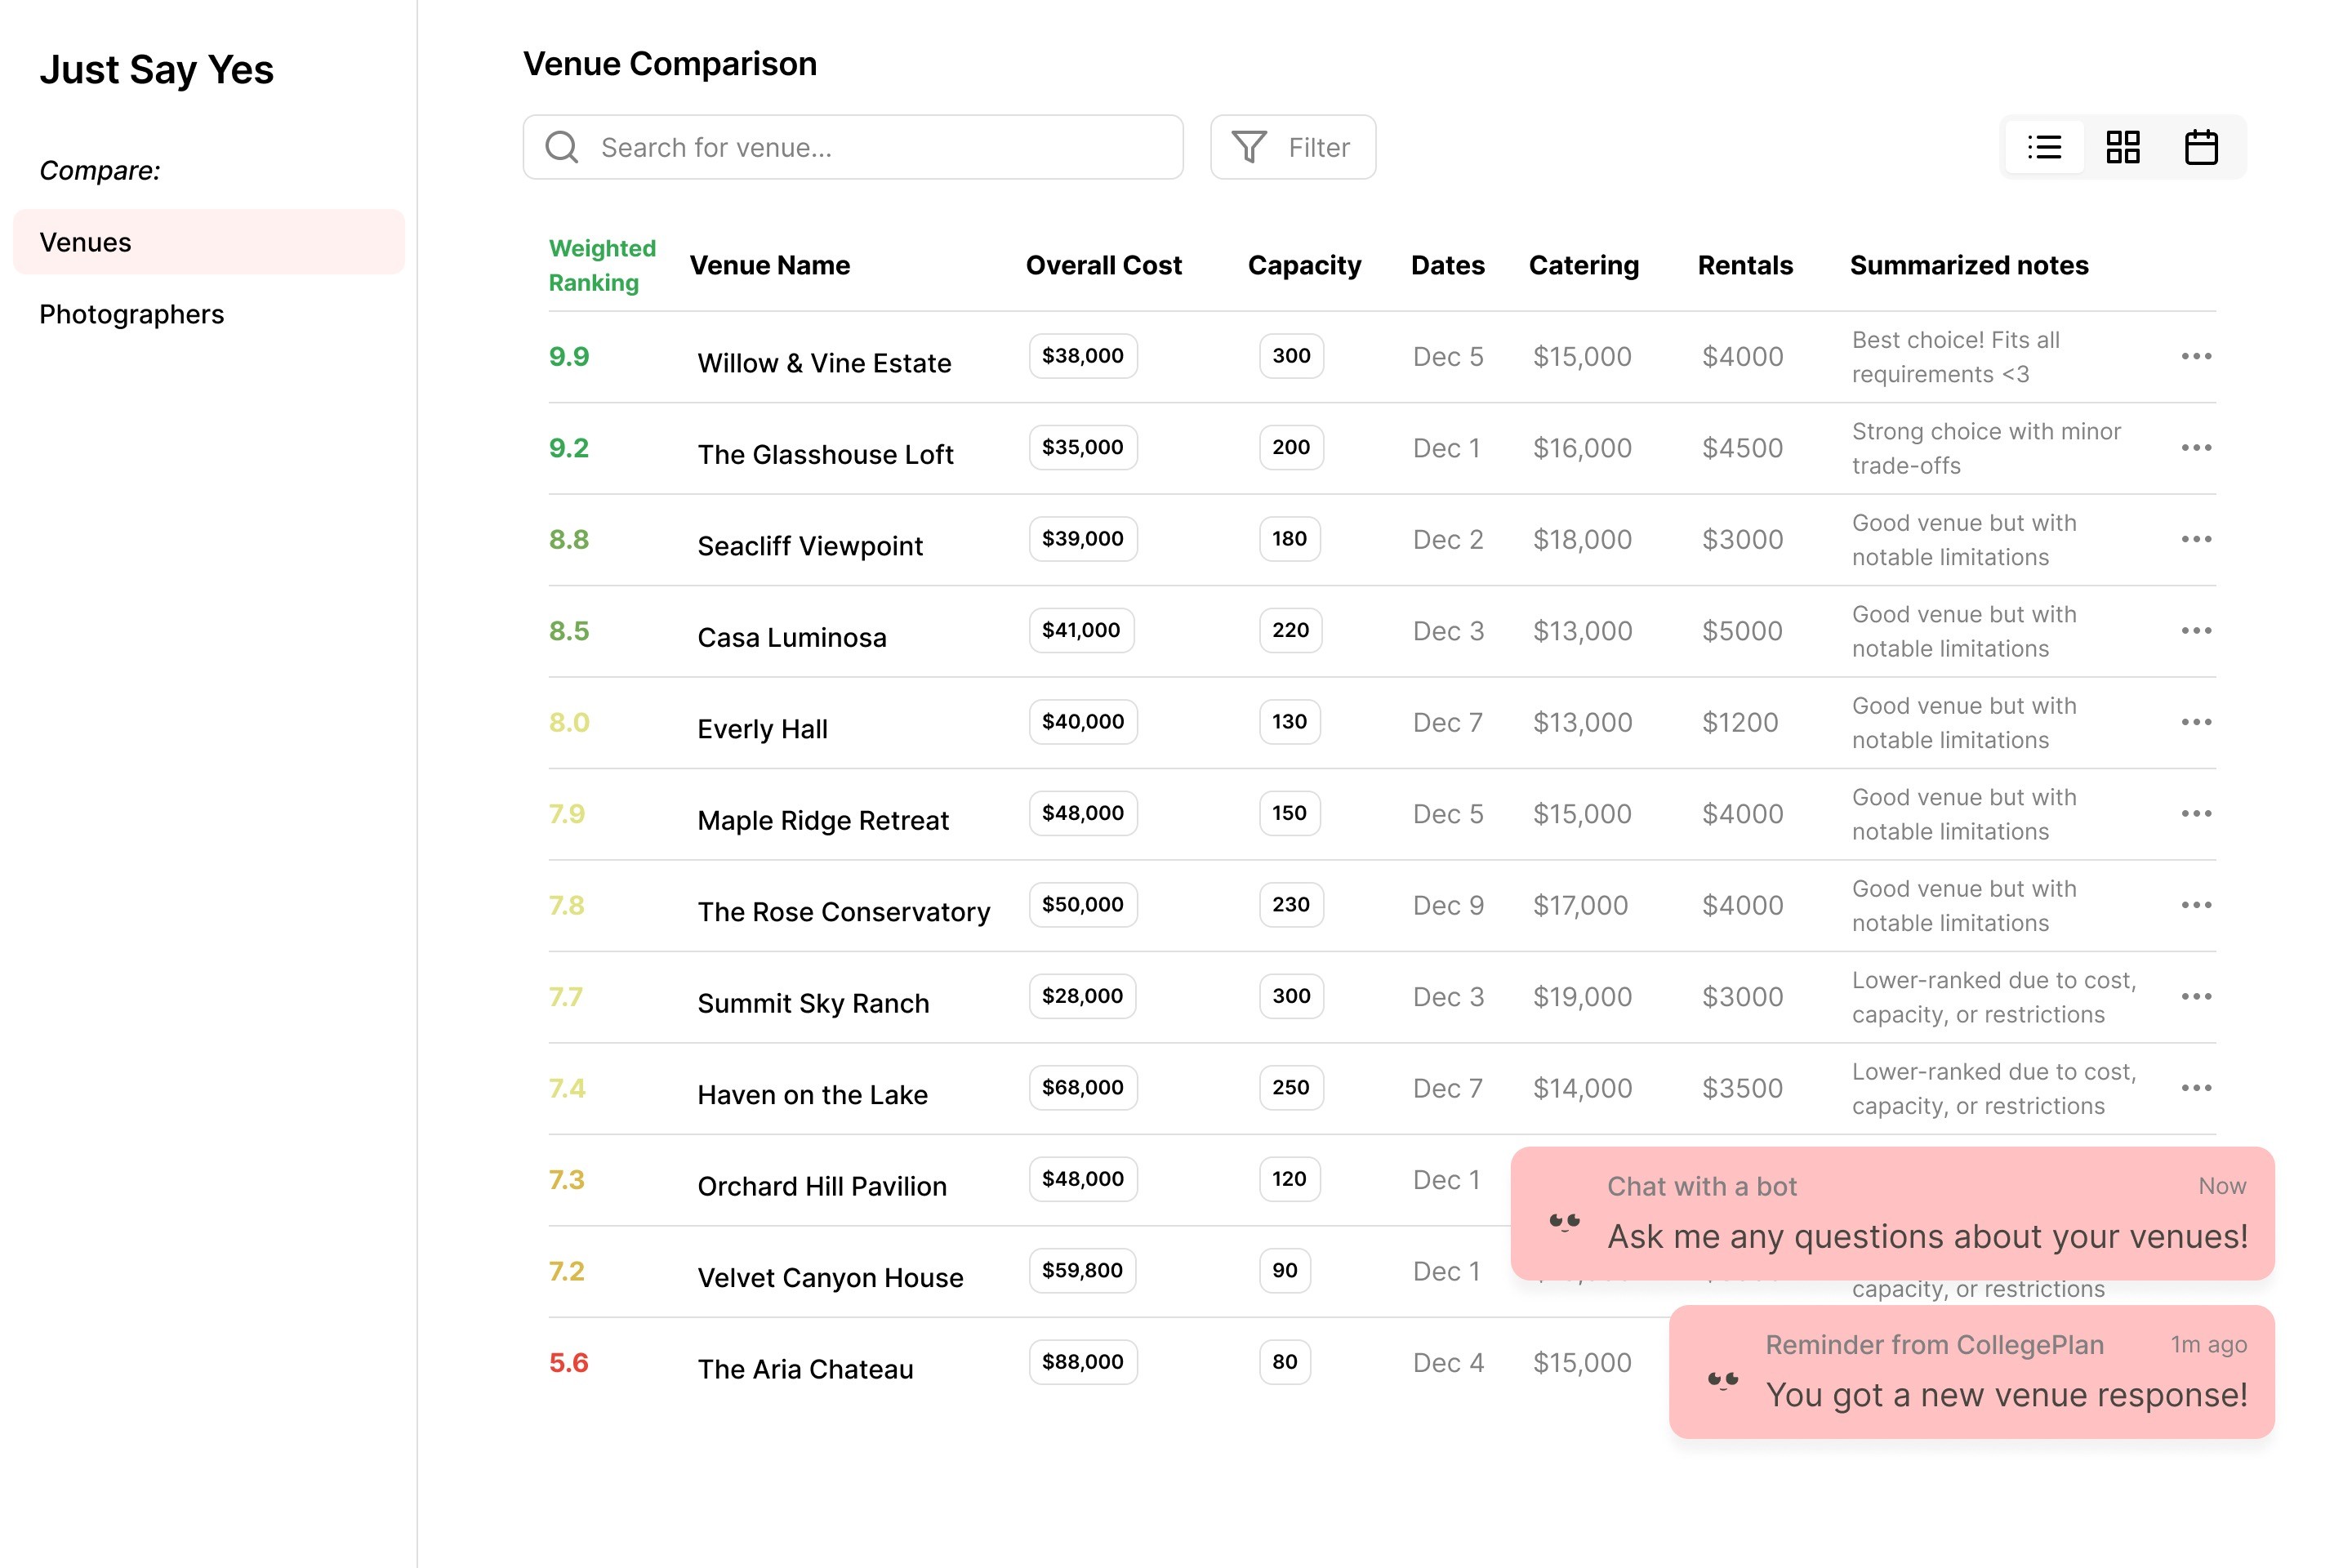Open calendar view icon
The width and height of the screenshot is (2352, 1568).
tap(2200, 147)
